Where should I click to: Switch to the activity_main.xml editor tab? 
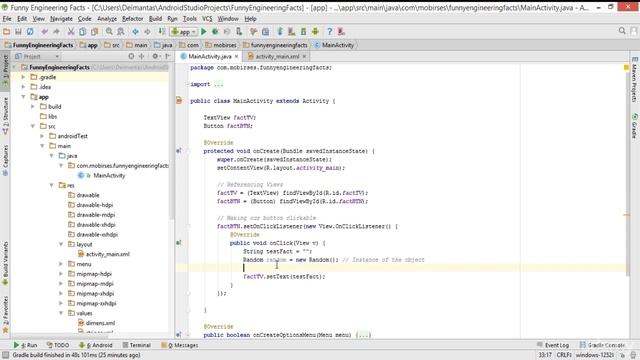[277, 56]
